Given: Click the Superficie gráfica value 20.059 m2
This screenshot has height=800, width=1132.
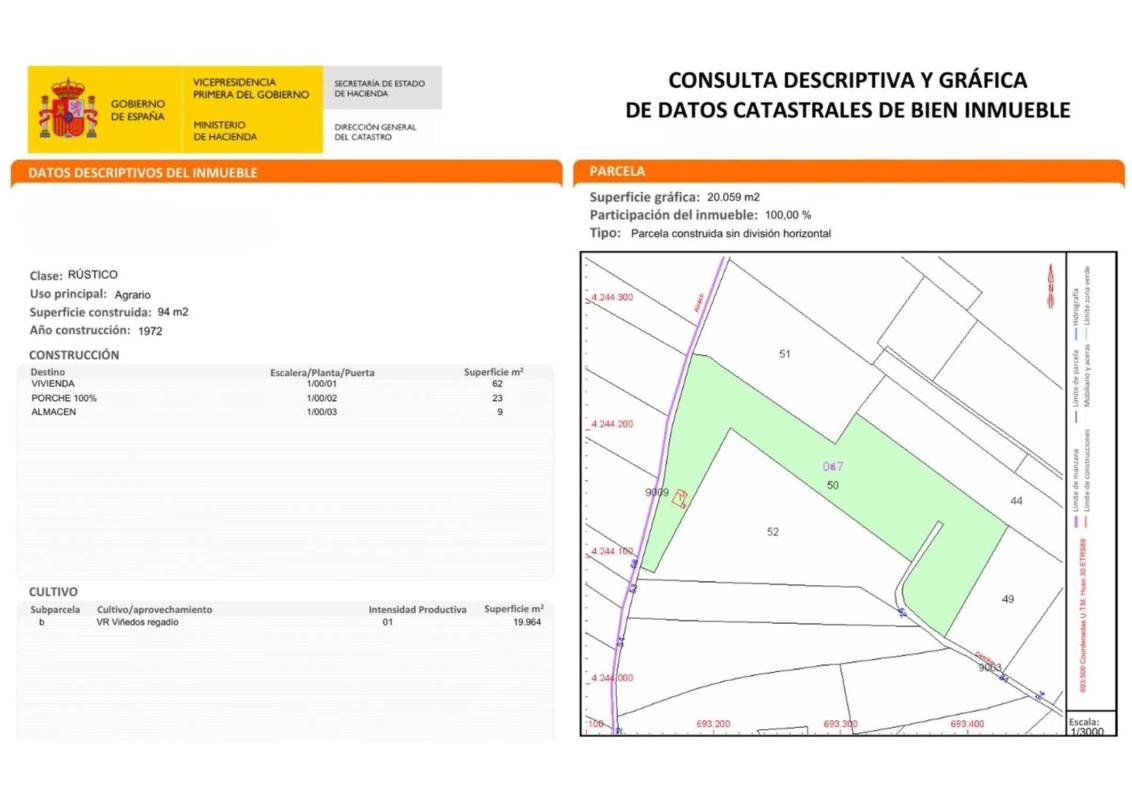Looking at the screenshot, I should coord(733,197).
